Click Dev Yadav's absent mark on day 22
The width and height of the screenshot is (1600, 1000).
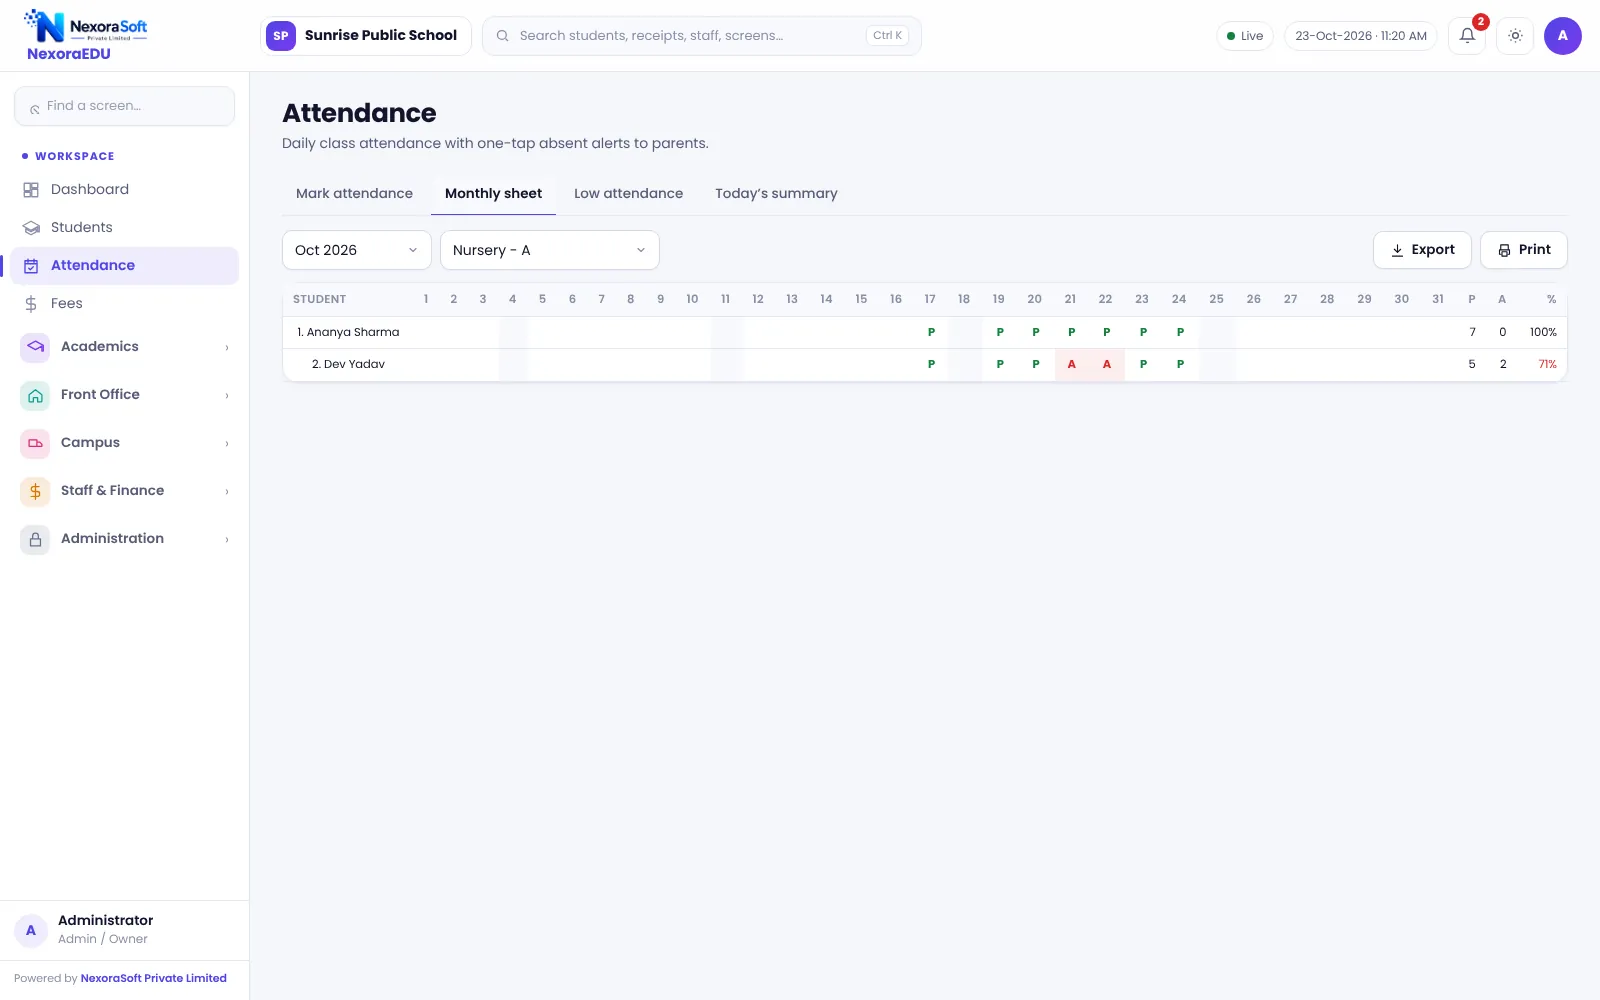1107,364
